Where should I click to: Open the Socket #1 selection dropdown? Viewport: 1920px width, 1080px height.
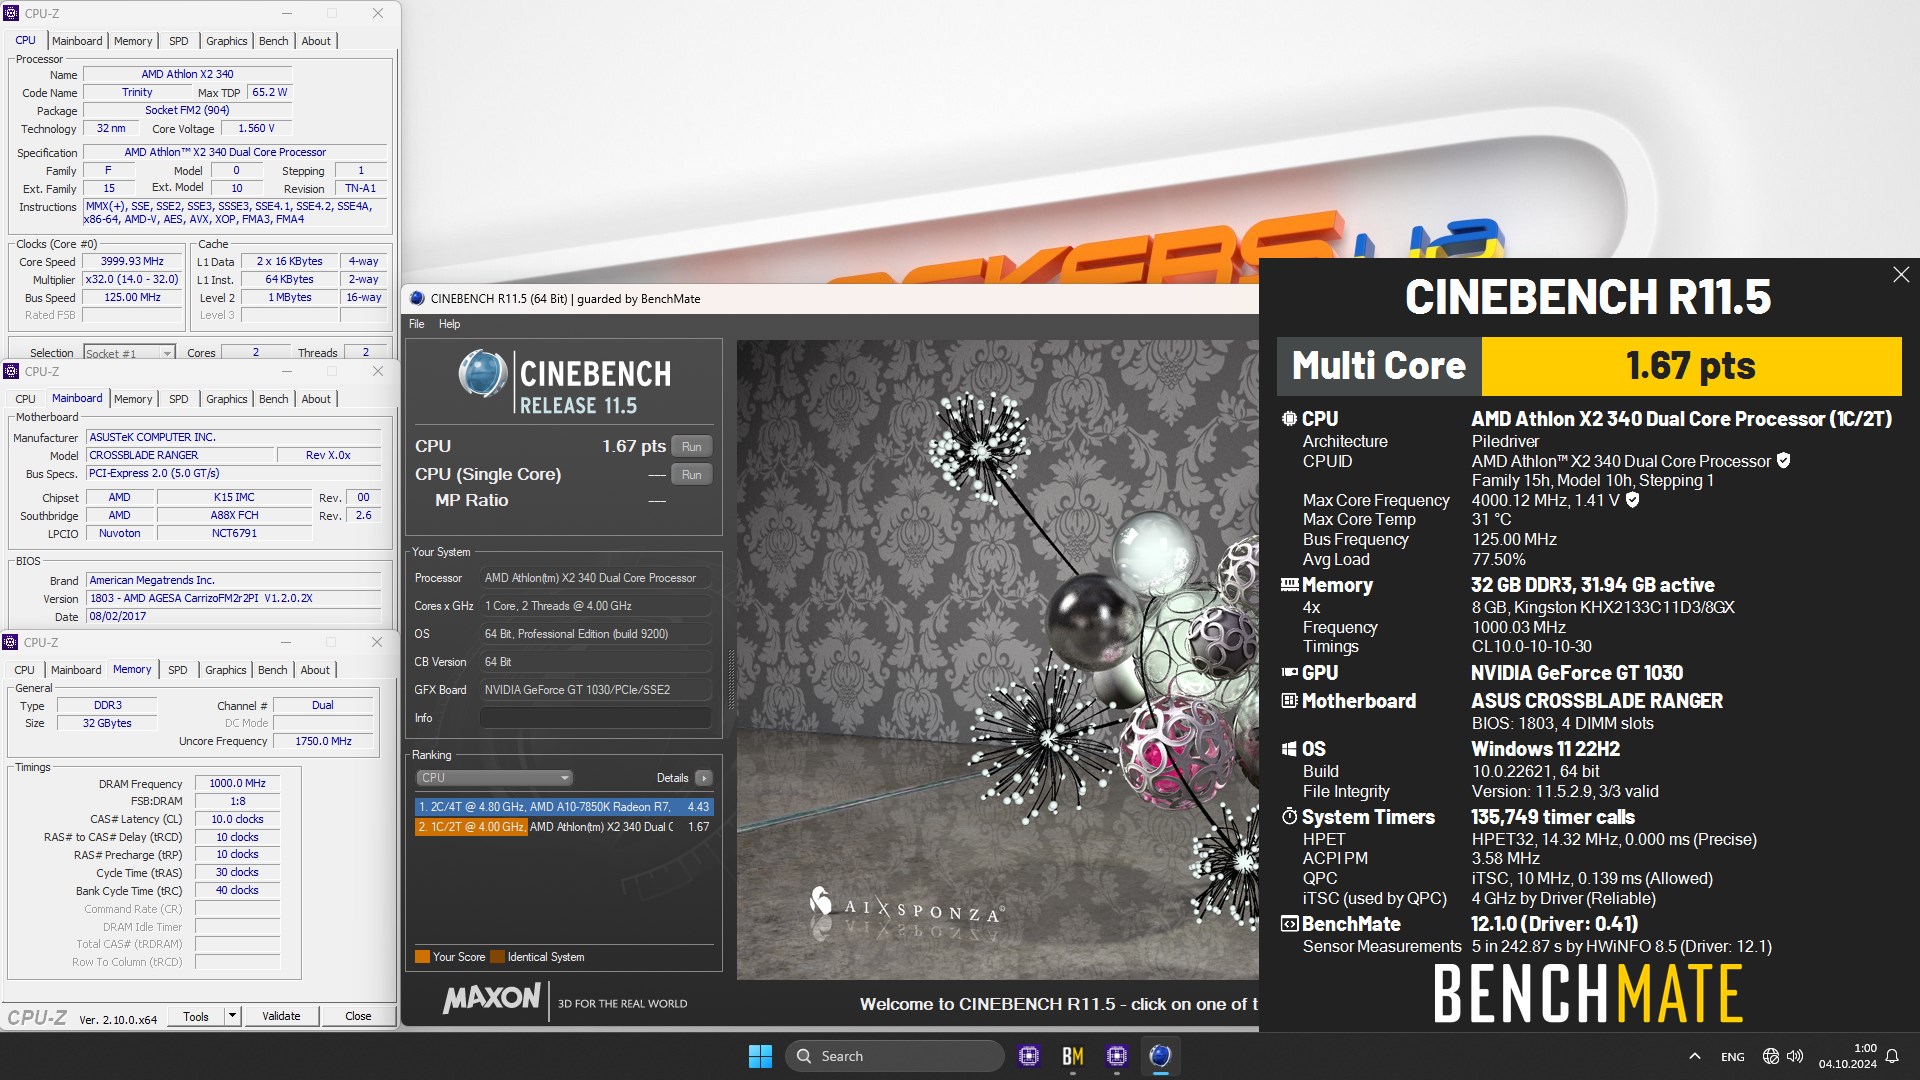(x=130, y=353)
